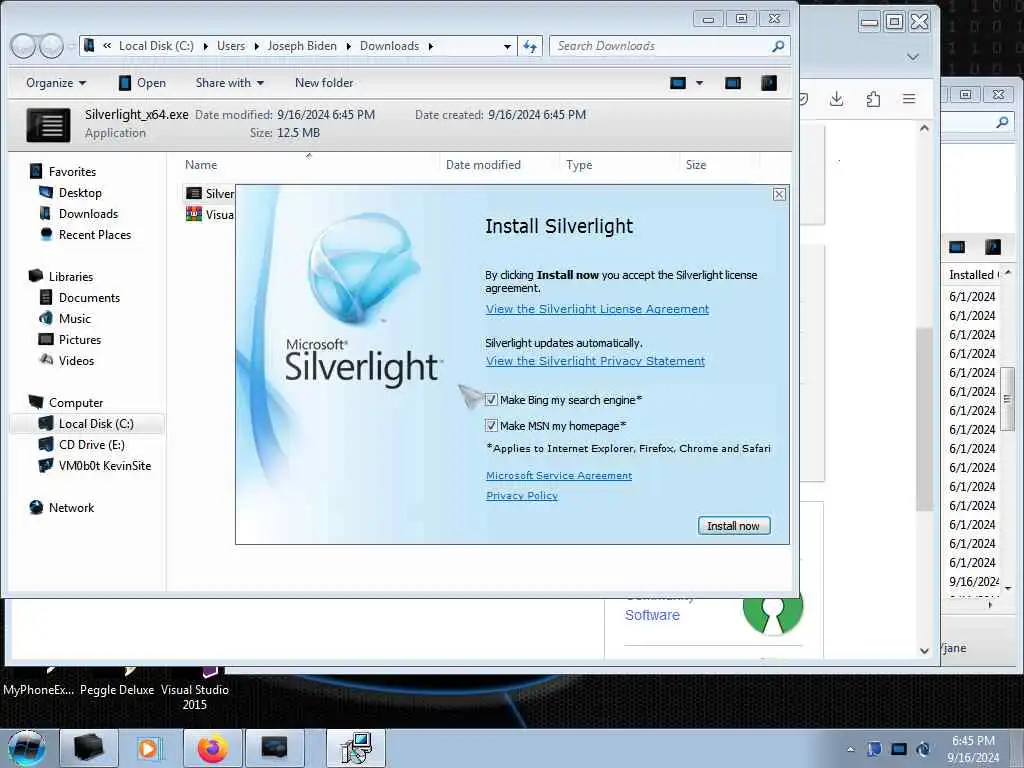Click New folder in the toolbar
The height and width of the screenshot is (768, 1024).
[x=324, y=83]
